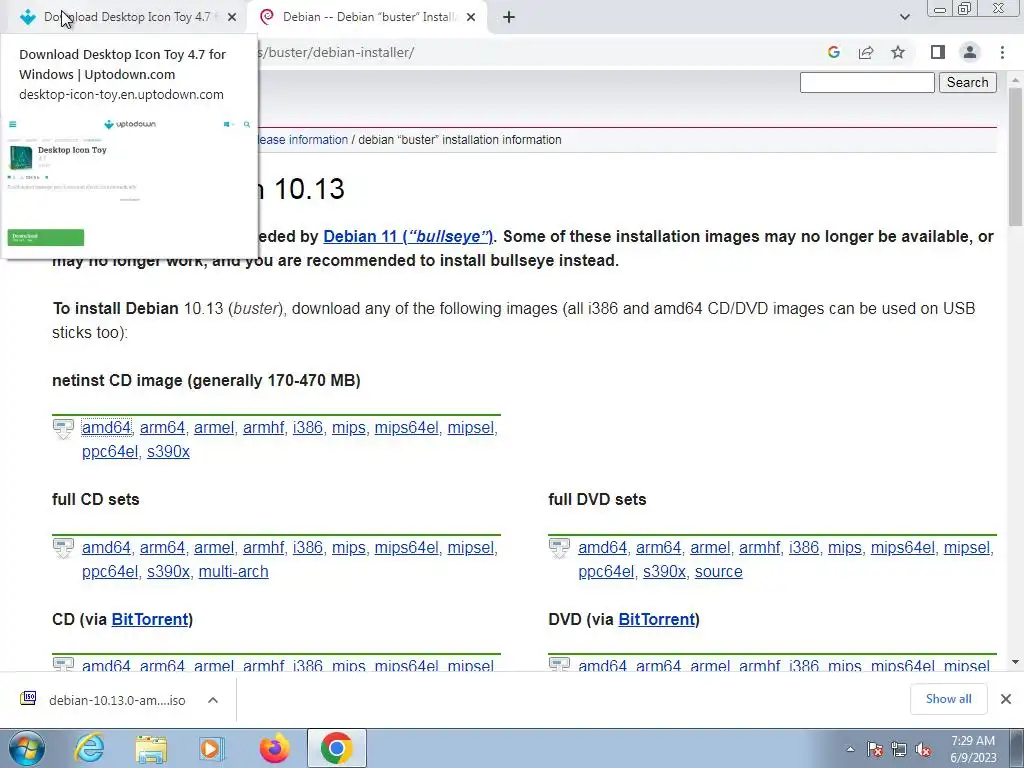Click the page vertical scrollbar thumb
This screenshot has height=768, width=1024.
tap(1016, 157)
